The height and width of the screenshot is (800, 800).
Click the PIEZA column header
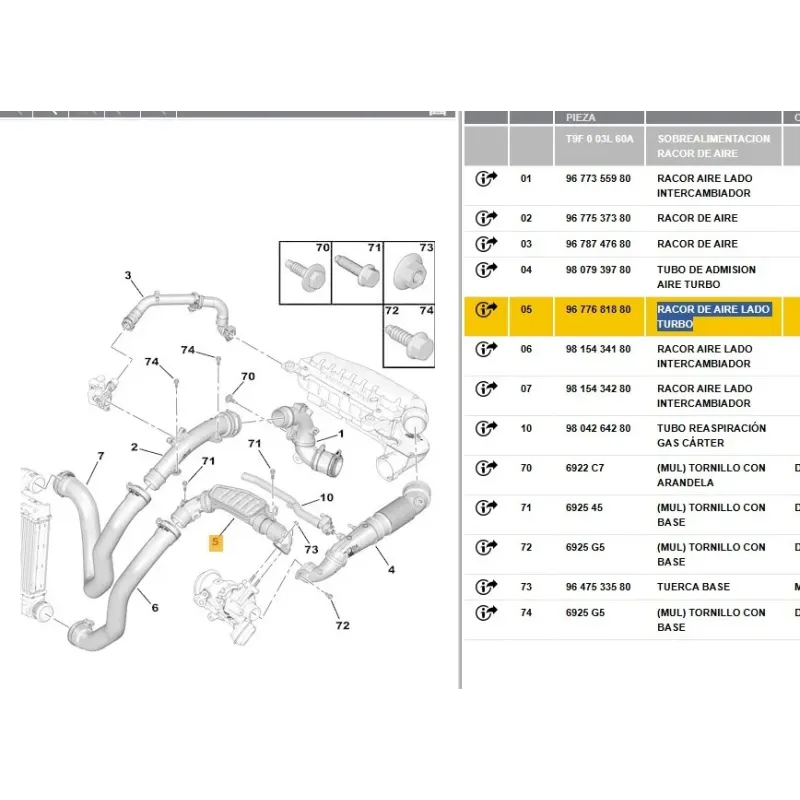[580, 117]
